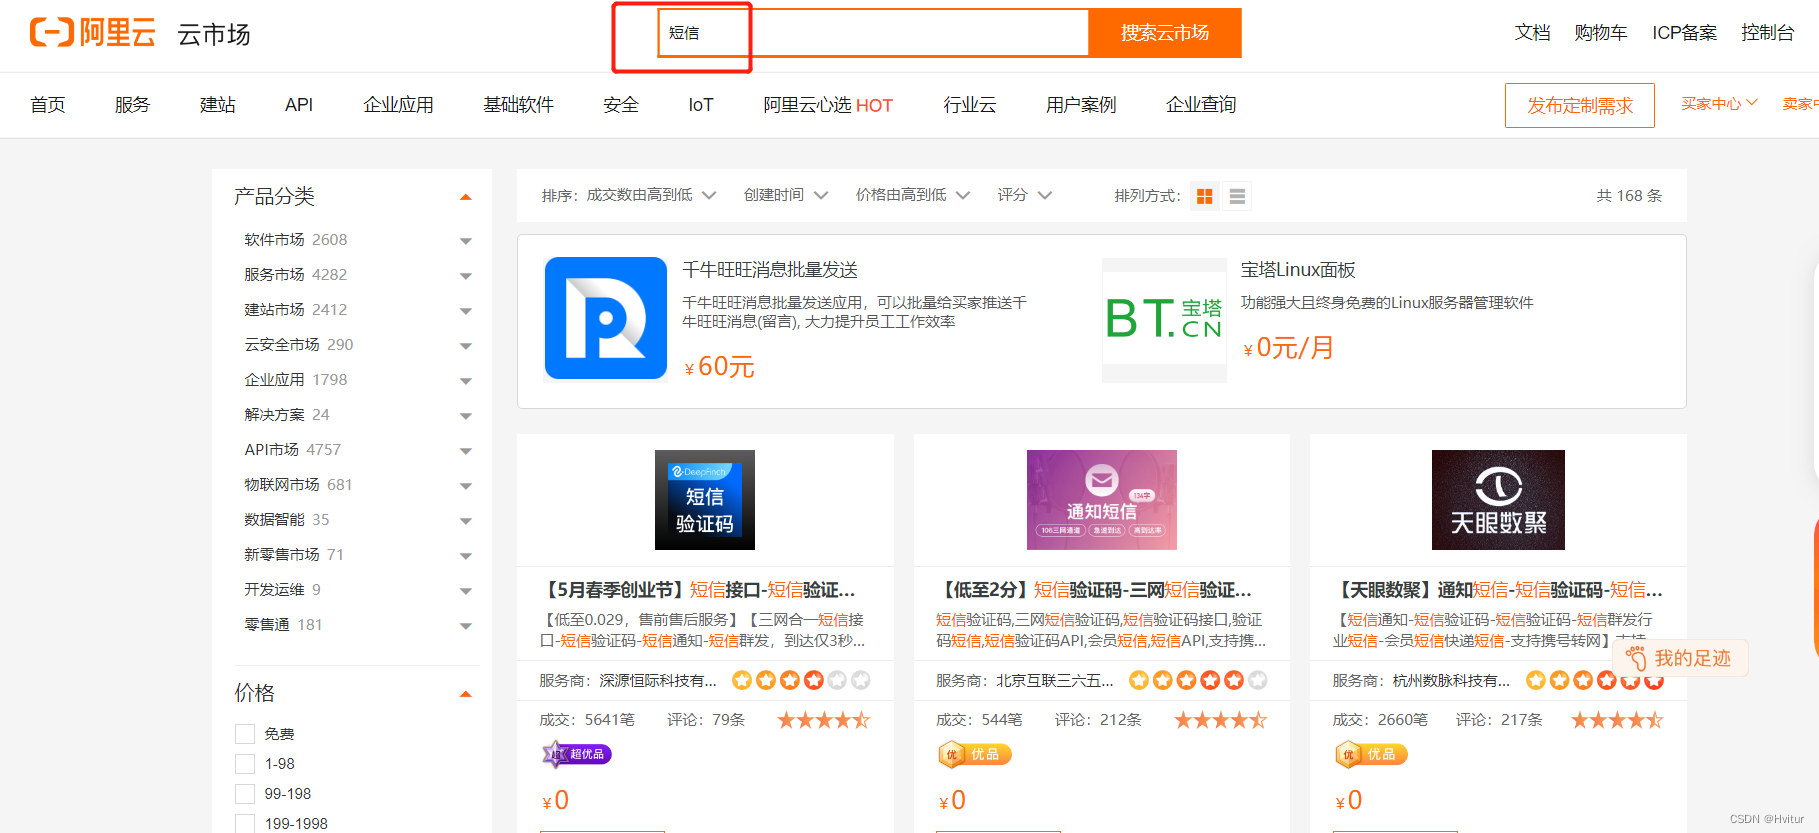Expand the 企业应用 category arrow
The image size is (1819, 833).
tap(465, 381)
